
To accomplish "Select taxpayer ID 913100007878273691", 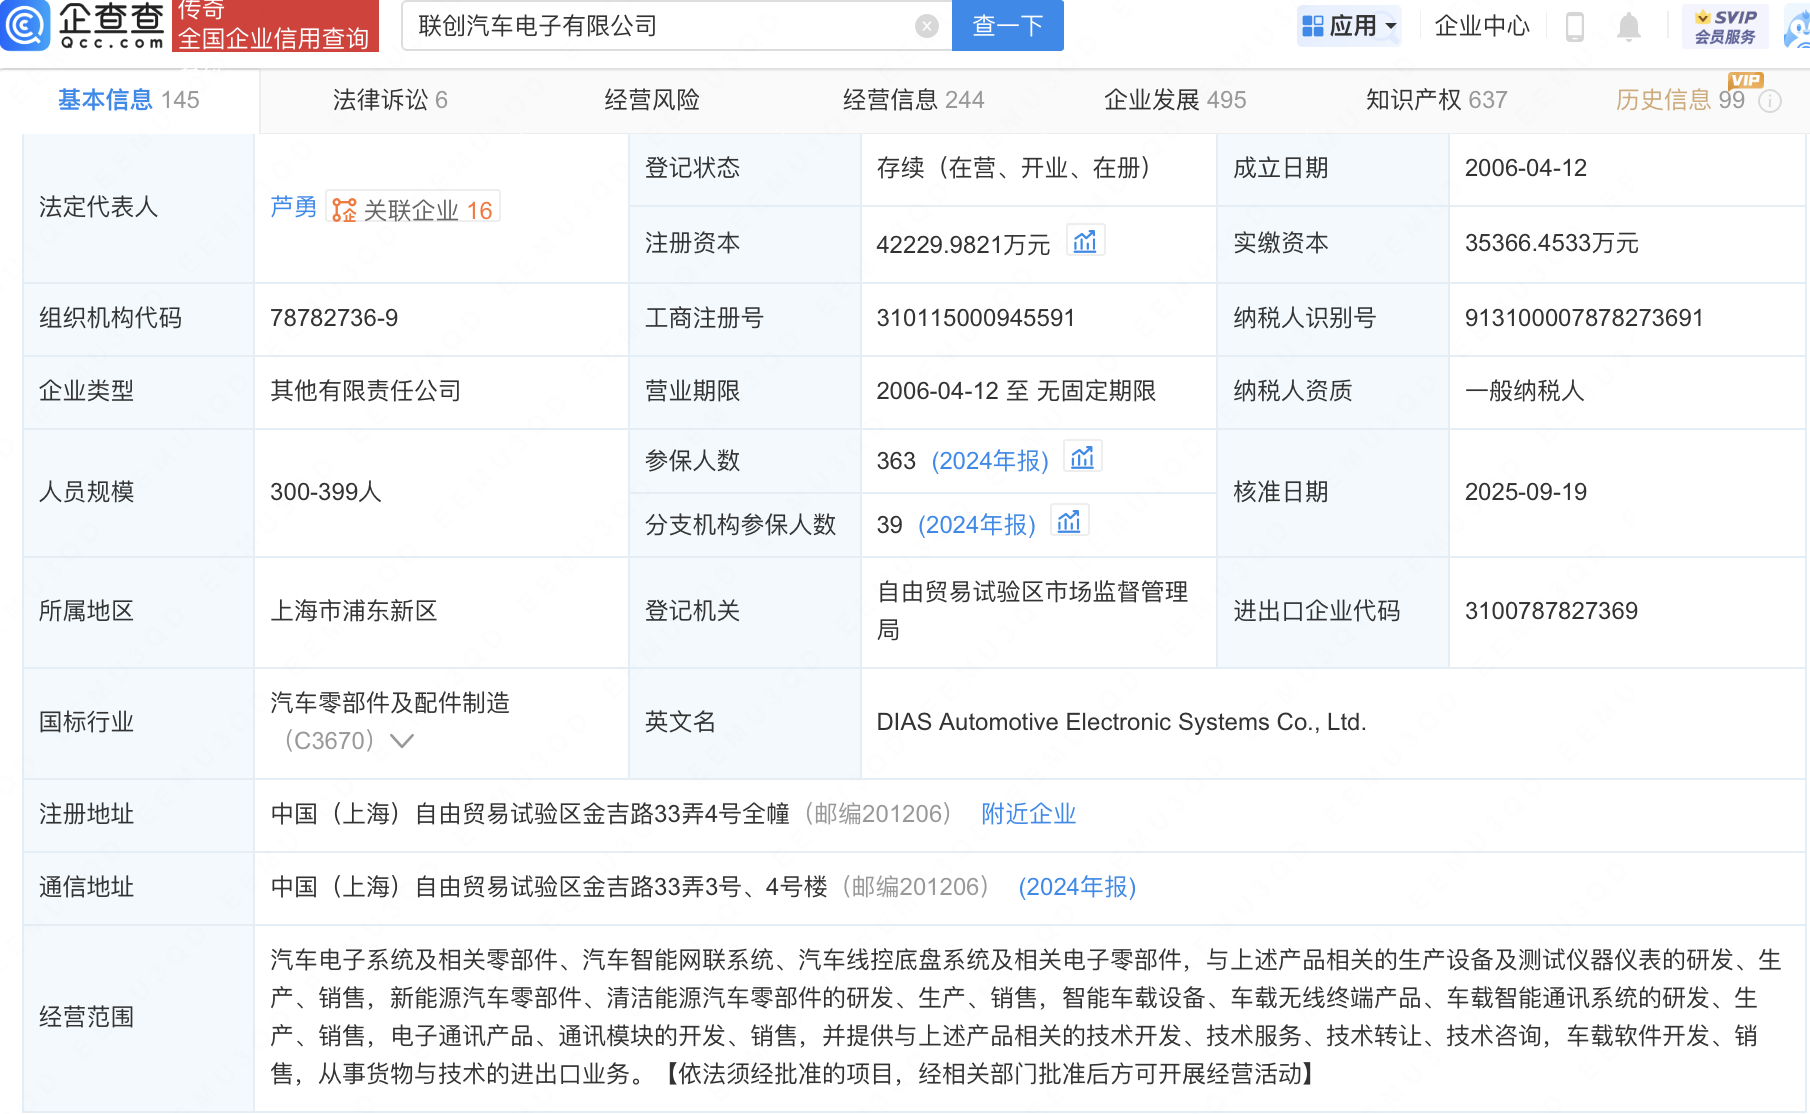I will pos(1584,318).
